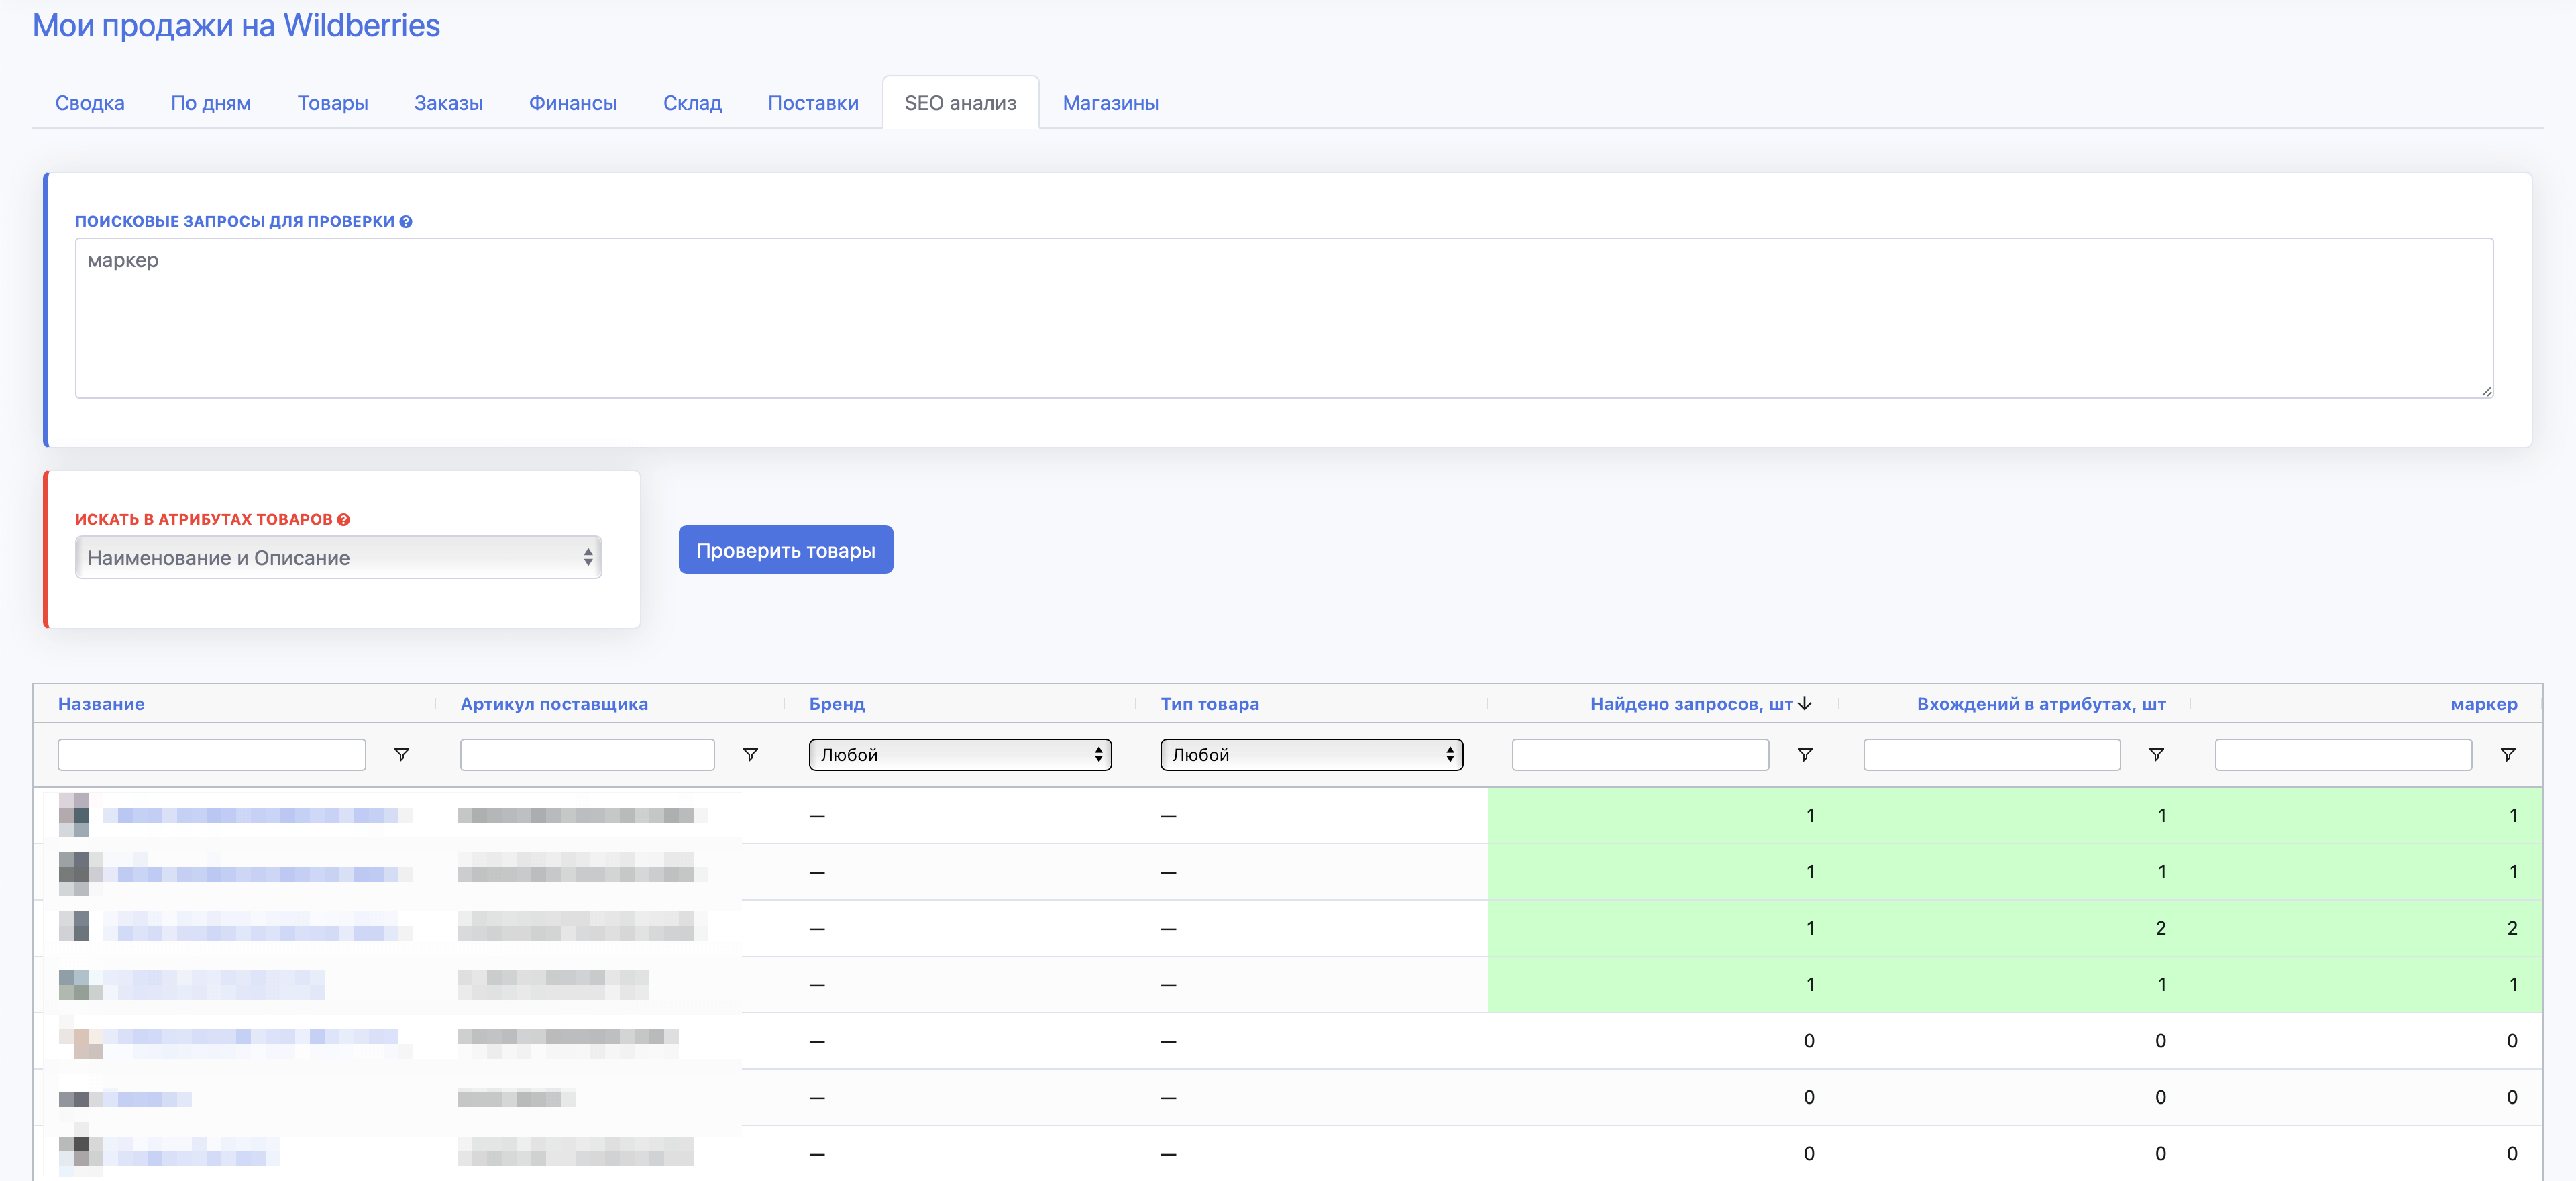This screenshot has width=2576, height=1181.
Task: Open the Финансы tab
Action: click(573, 103)
